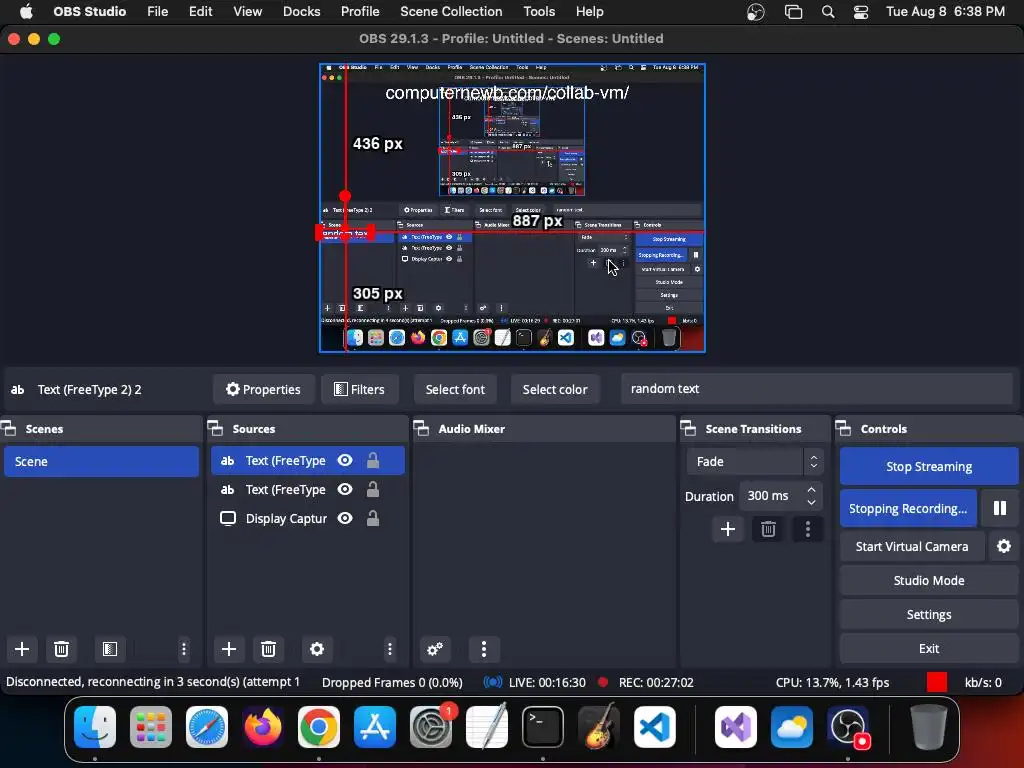This screenshot has height=768, width=1024.
Task: Open scene filters icon in Scenes dock
Action: [110, 648]
